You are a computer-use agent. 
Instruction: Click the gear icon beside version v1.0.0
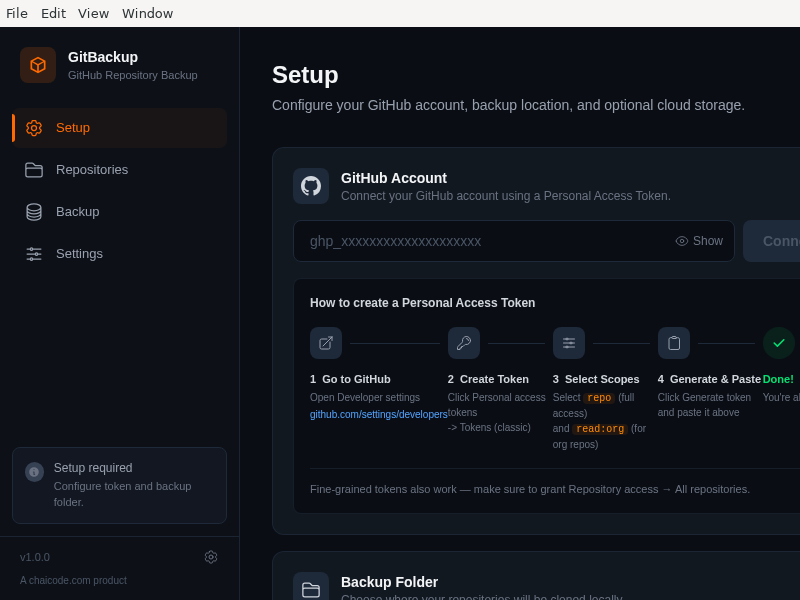tap(211, 557)
